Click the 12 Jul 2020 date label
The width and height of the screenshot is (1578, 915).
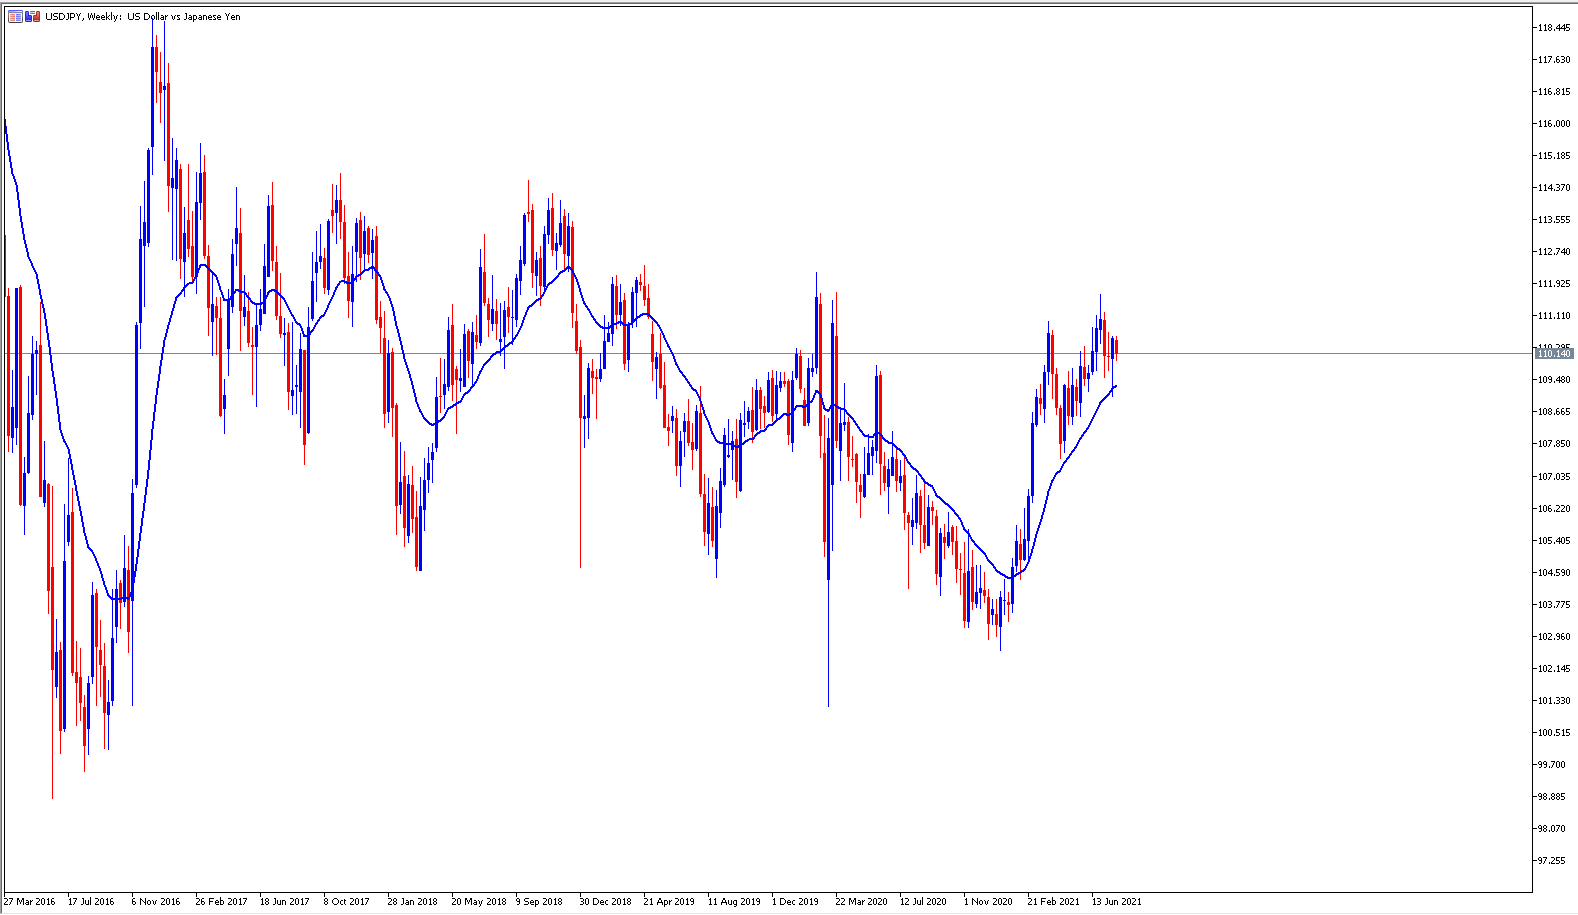click(923, 902)
